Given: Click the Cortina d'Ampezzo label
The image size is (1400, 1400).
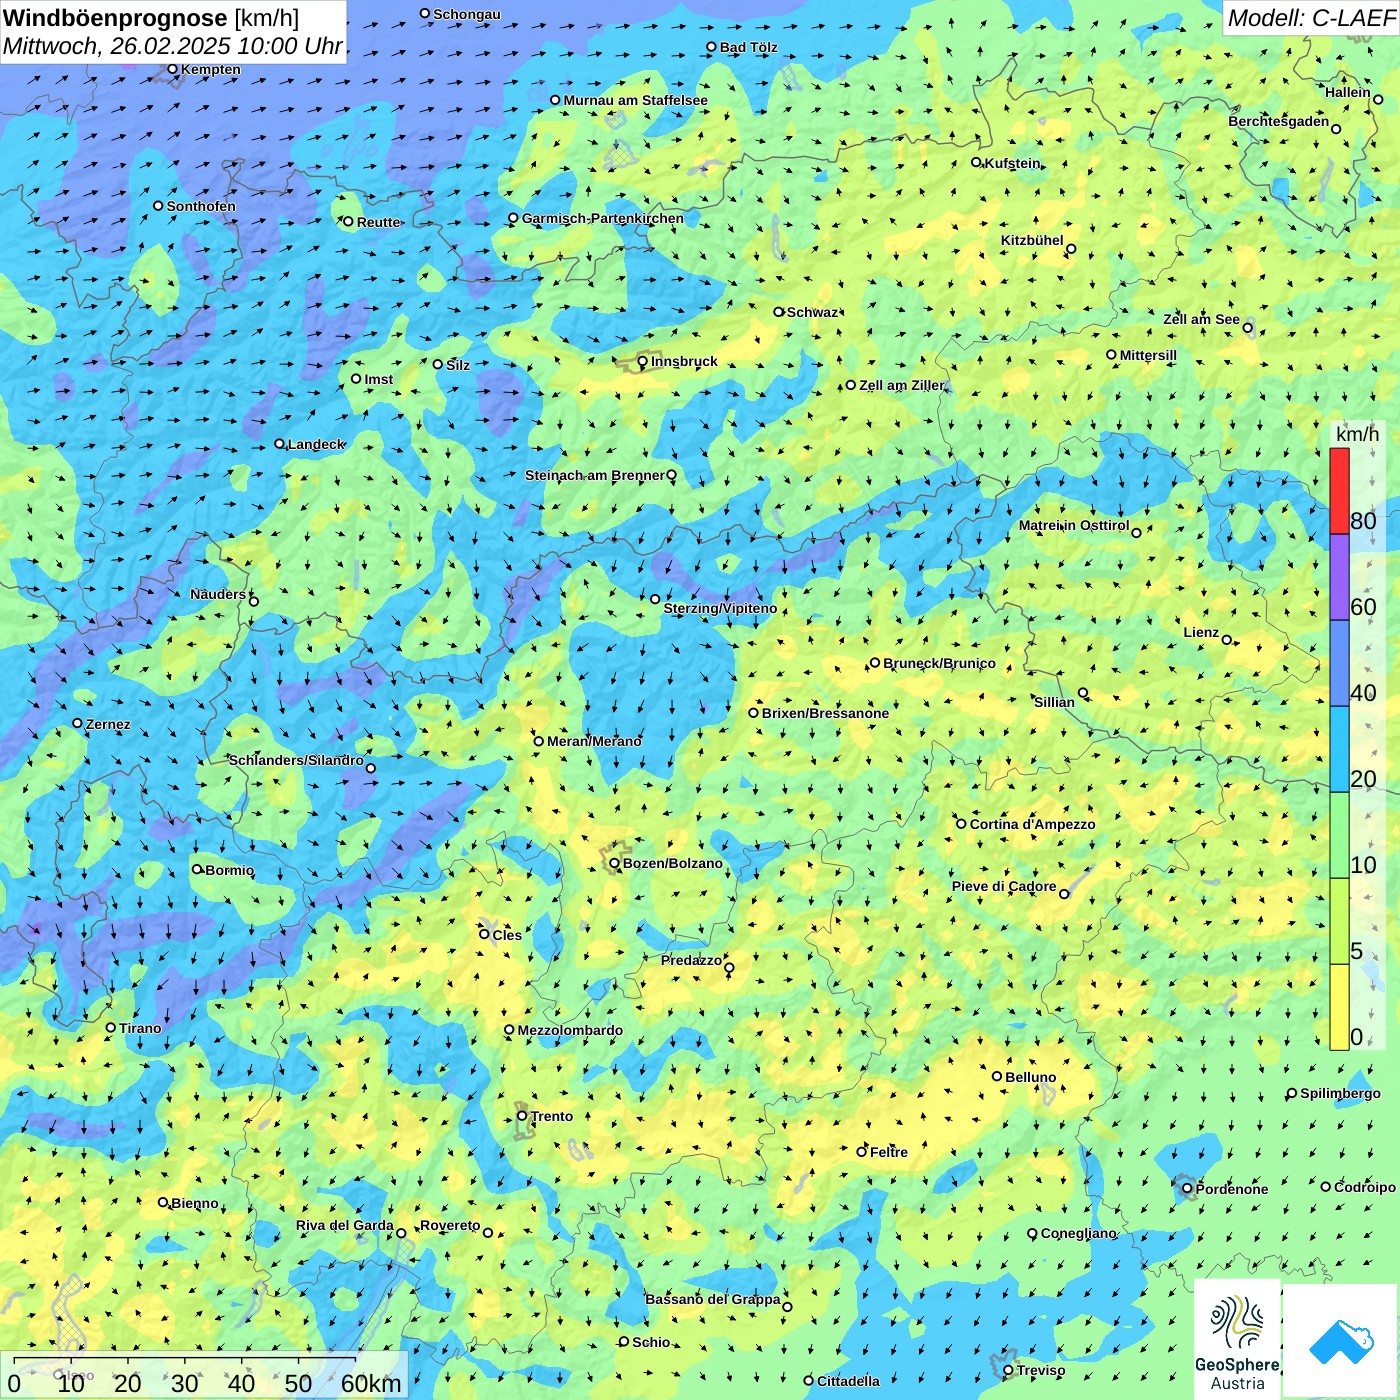Looking at the screenshot, I should tap(1032, 825).
